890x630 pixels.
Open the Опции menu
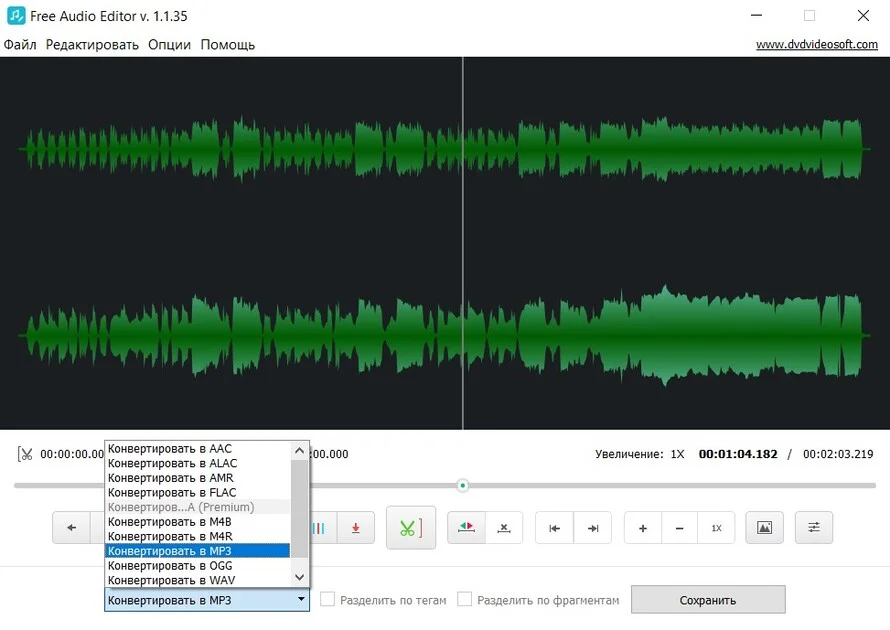tap(168, 44)
